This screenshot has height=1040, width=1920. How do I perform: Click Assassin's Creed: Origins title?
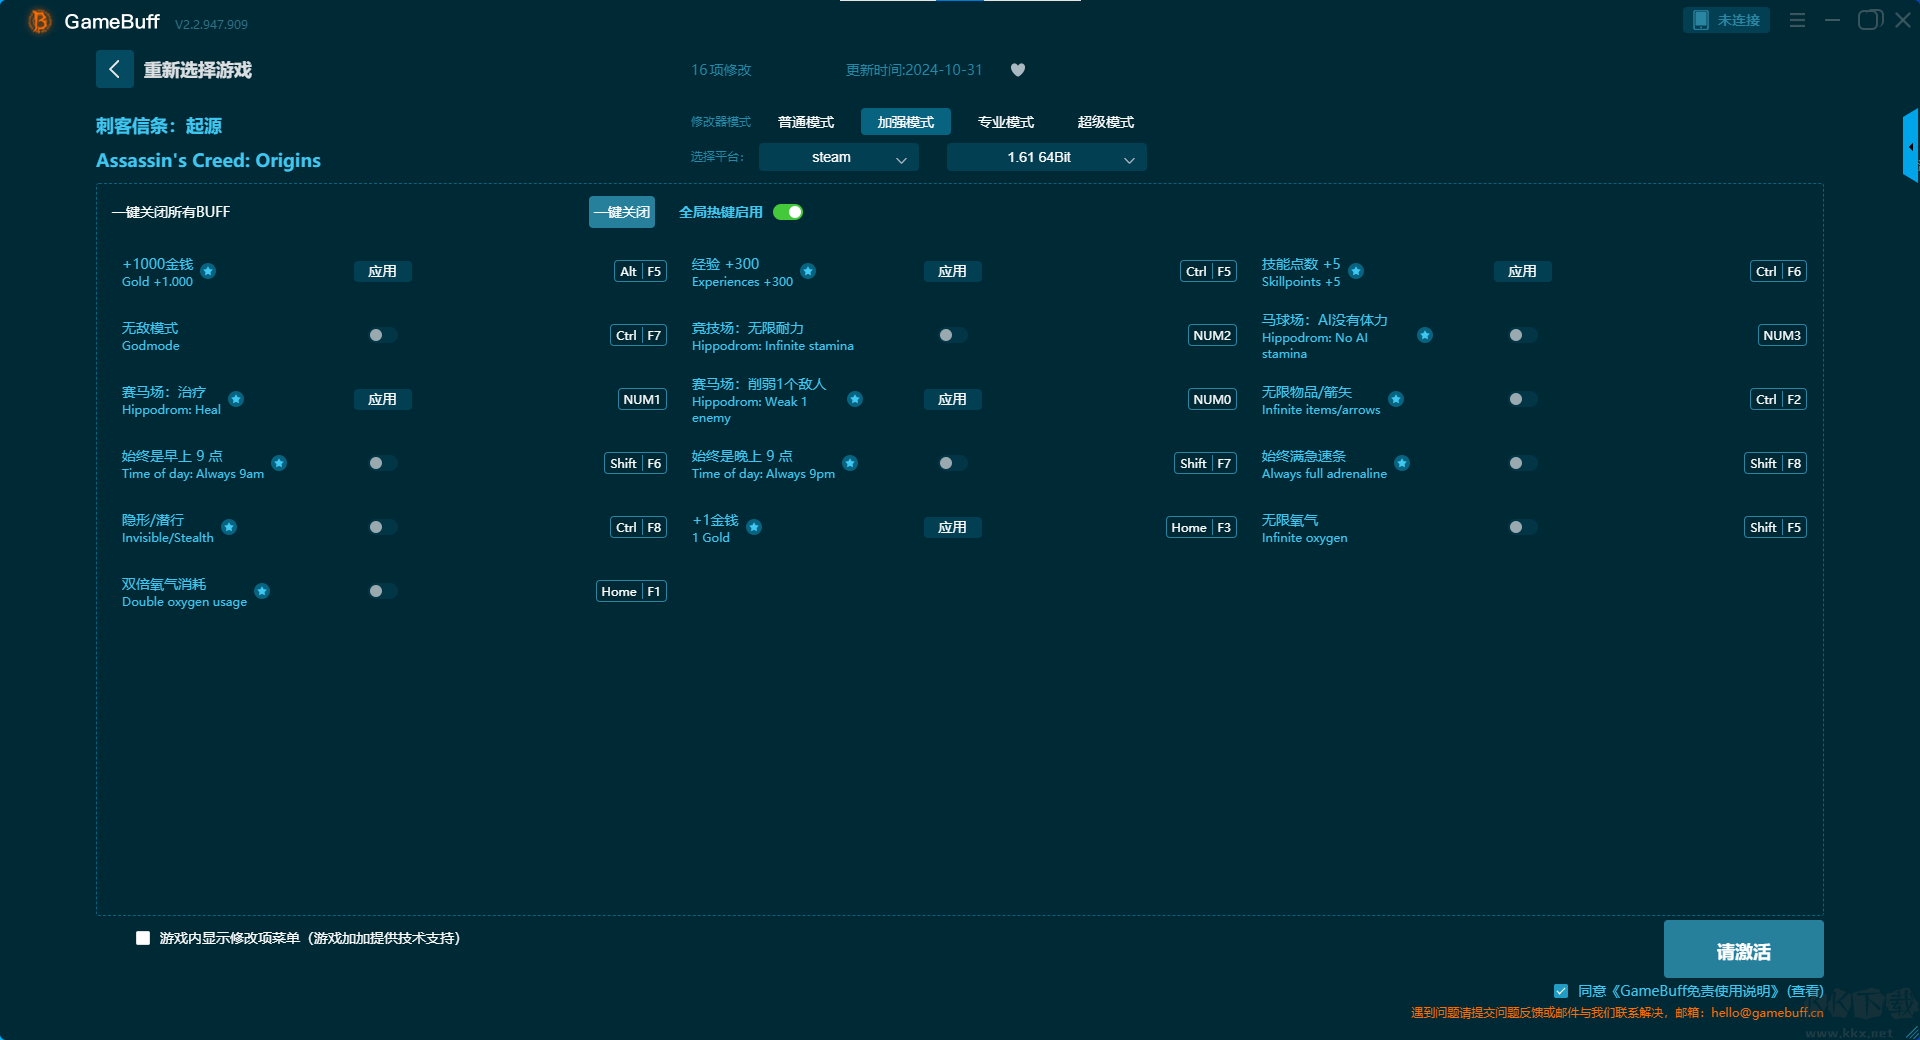tap(208, 160)
